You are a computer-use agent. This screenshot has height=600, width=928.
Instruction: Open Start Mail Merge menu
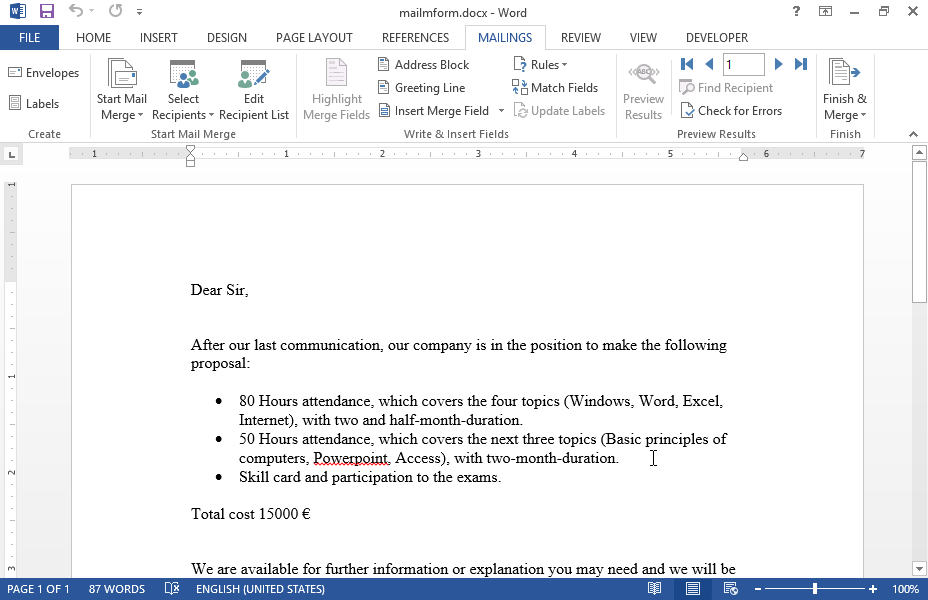[x=122, y=90]
